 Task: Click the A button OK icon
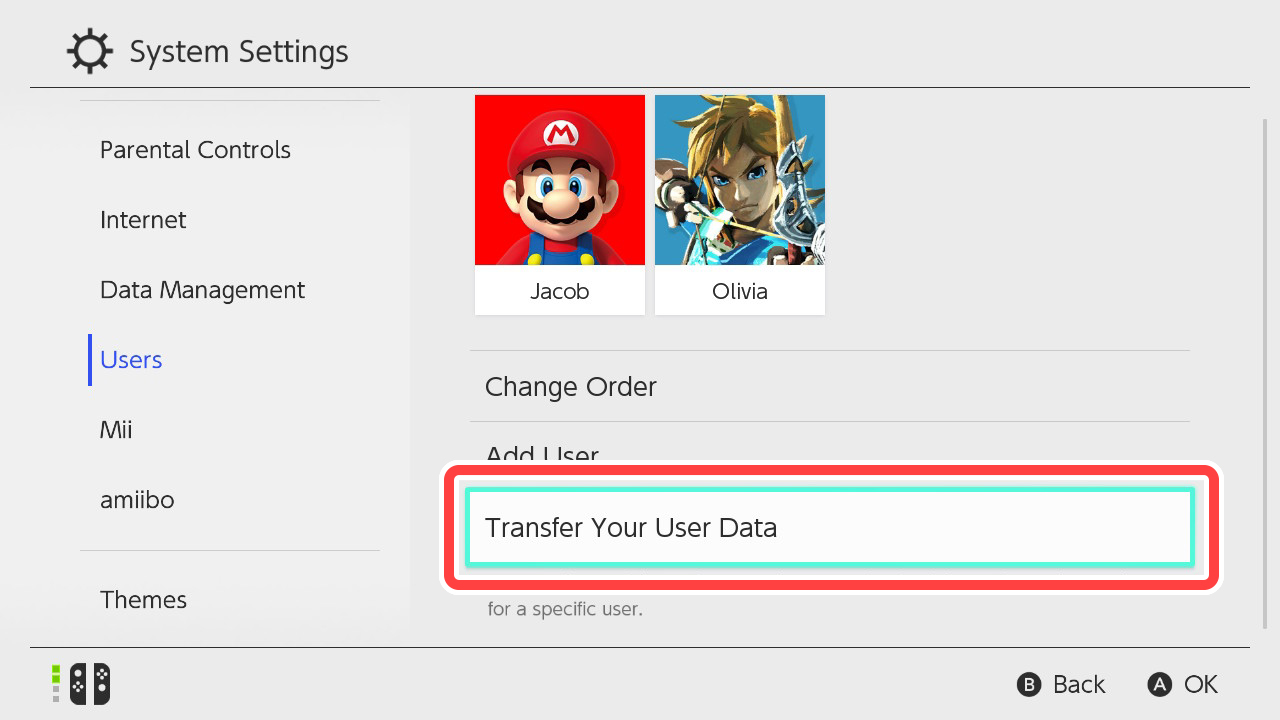(1159, 684)
